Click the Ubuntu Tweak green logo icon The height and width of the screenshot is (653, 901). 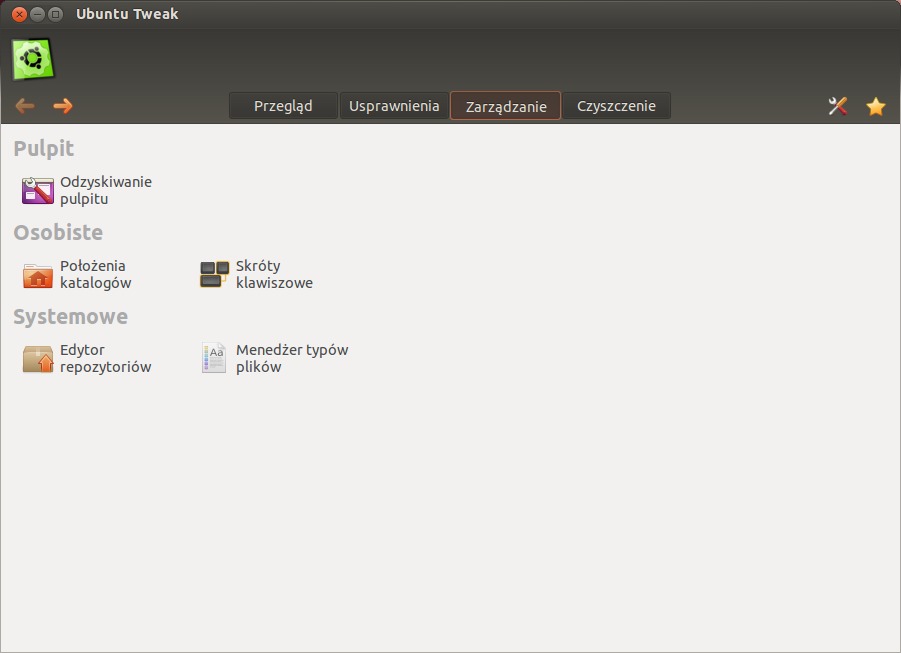point(33,59)
